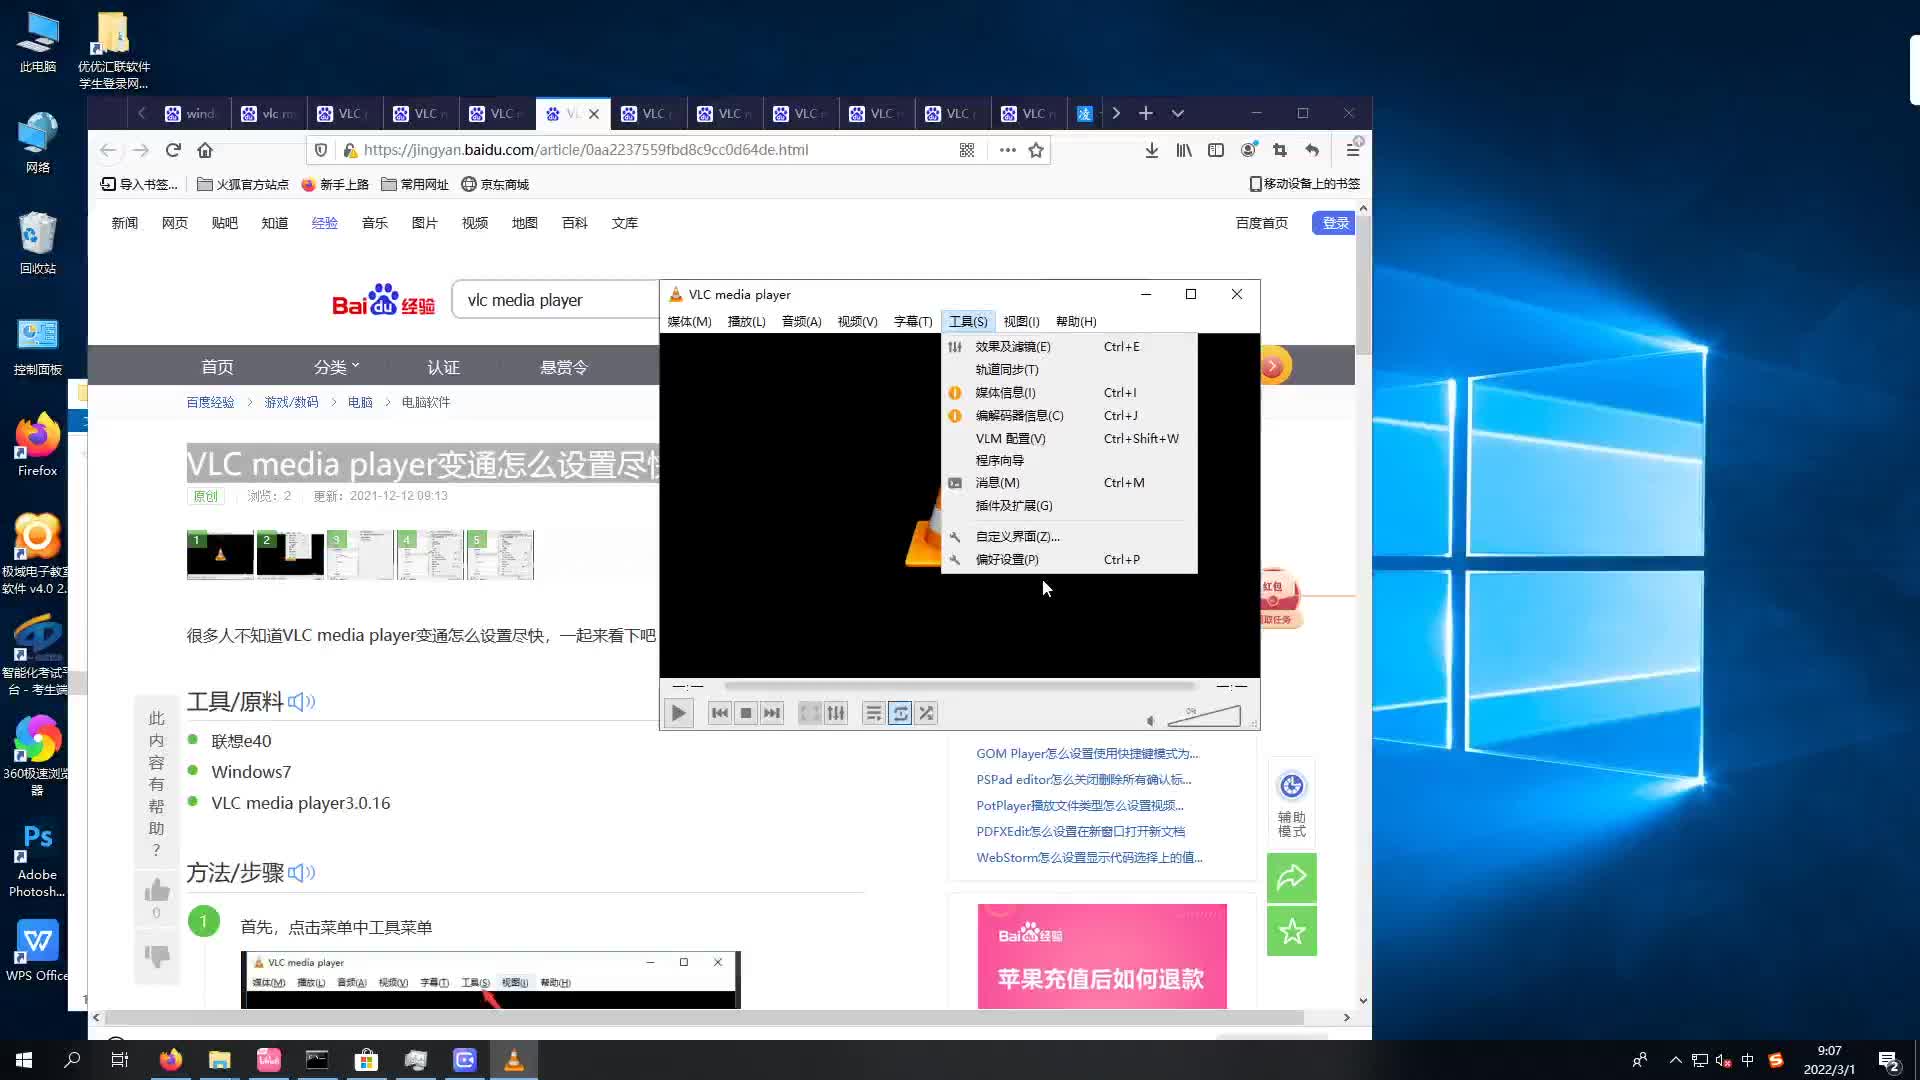
Task: Open VLC extended settings equalizer icon
Action: (836, 713)
